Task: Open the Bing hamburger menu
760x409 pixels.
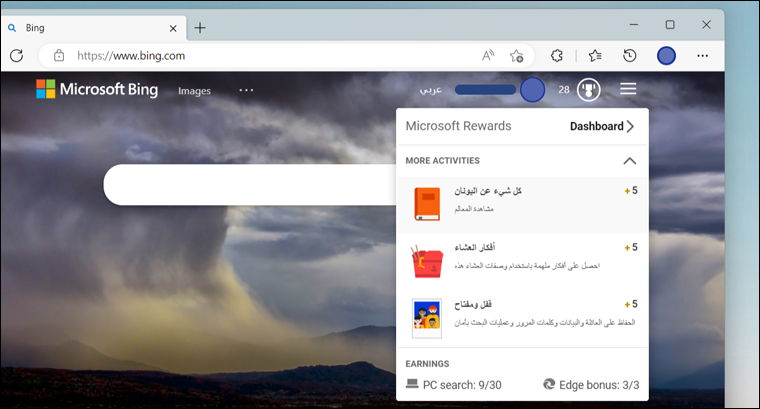Action: point(628,89)
